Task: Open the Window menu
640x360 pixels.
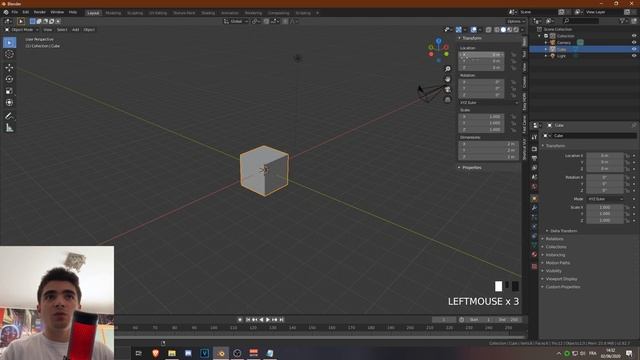Action: tap(57, 12)
